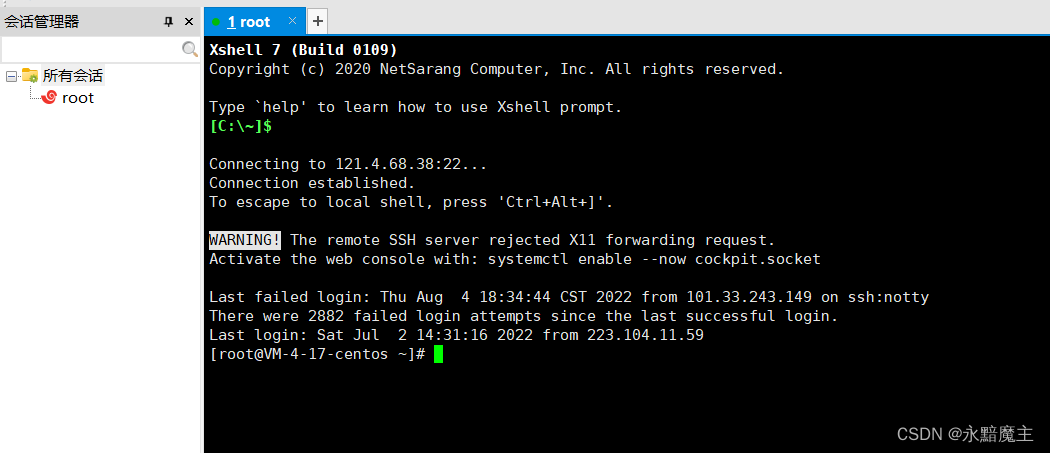Click the green [C:\~]$ local prompt
Image resolution: width=1050 pixels, height=453 pixels.
pos(240,126)
